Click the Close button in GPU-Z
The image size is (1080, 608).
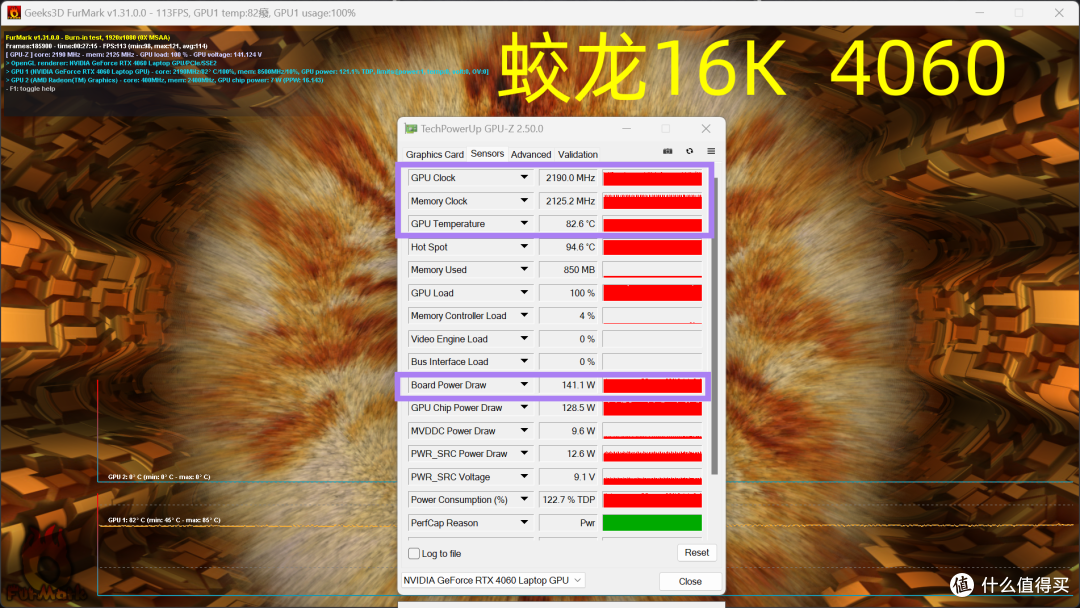coord(690,581)
